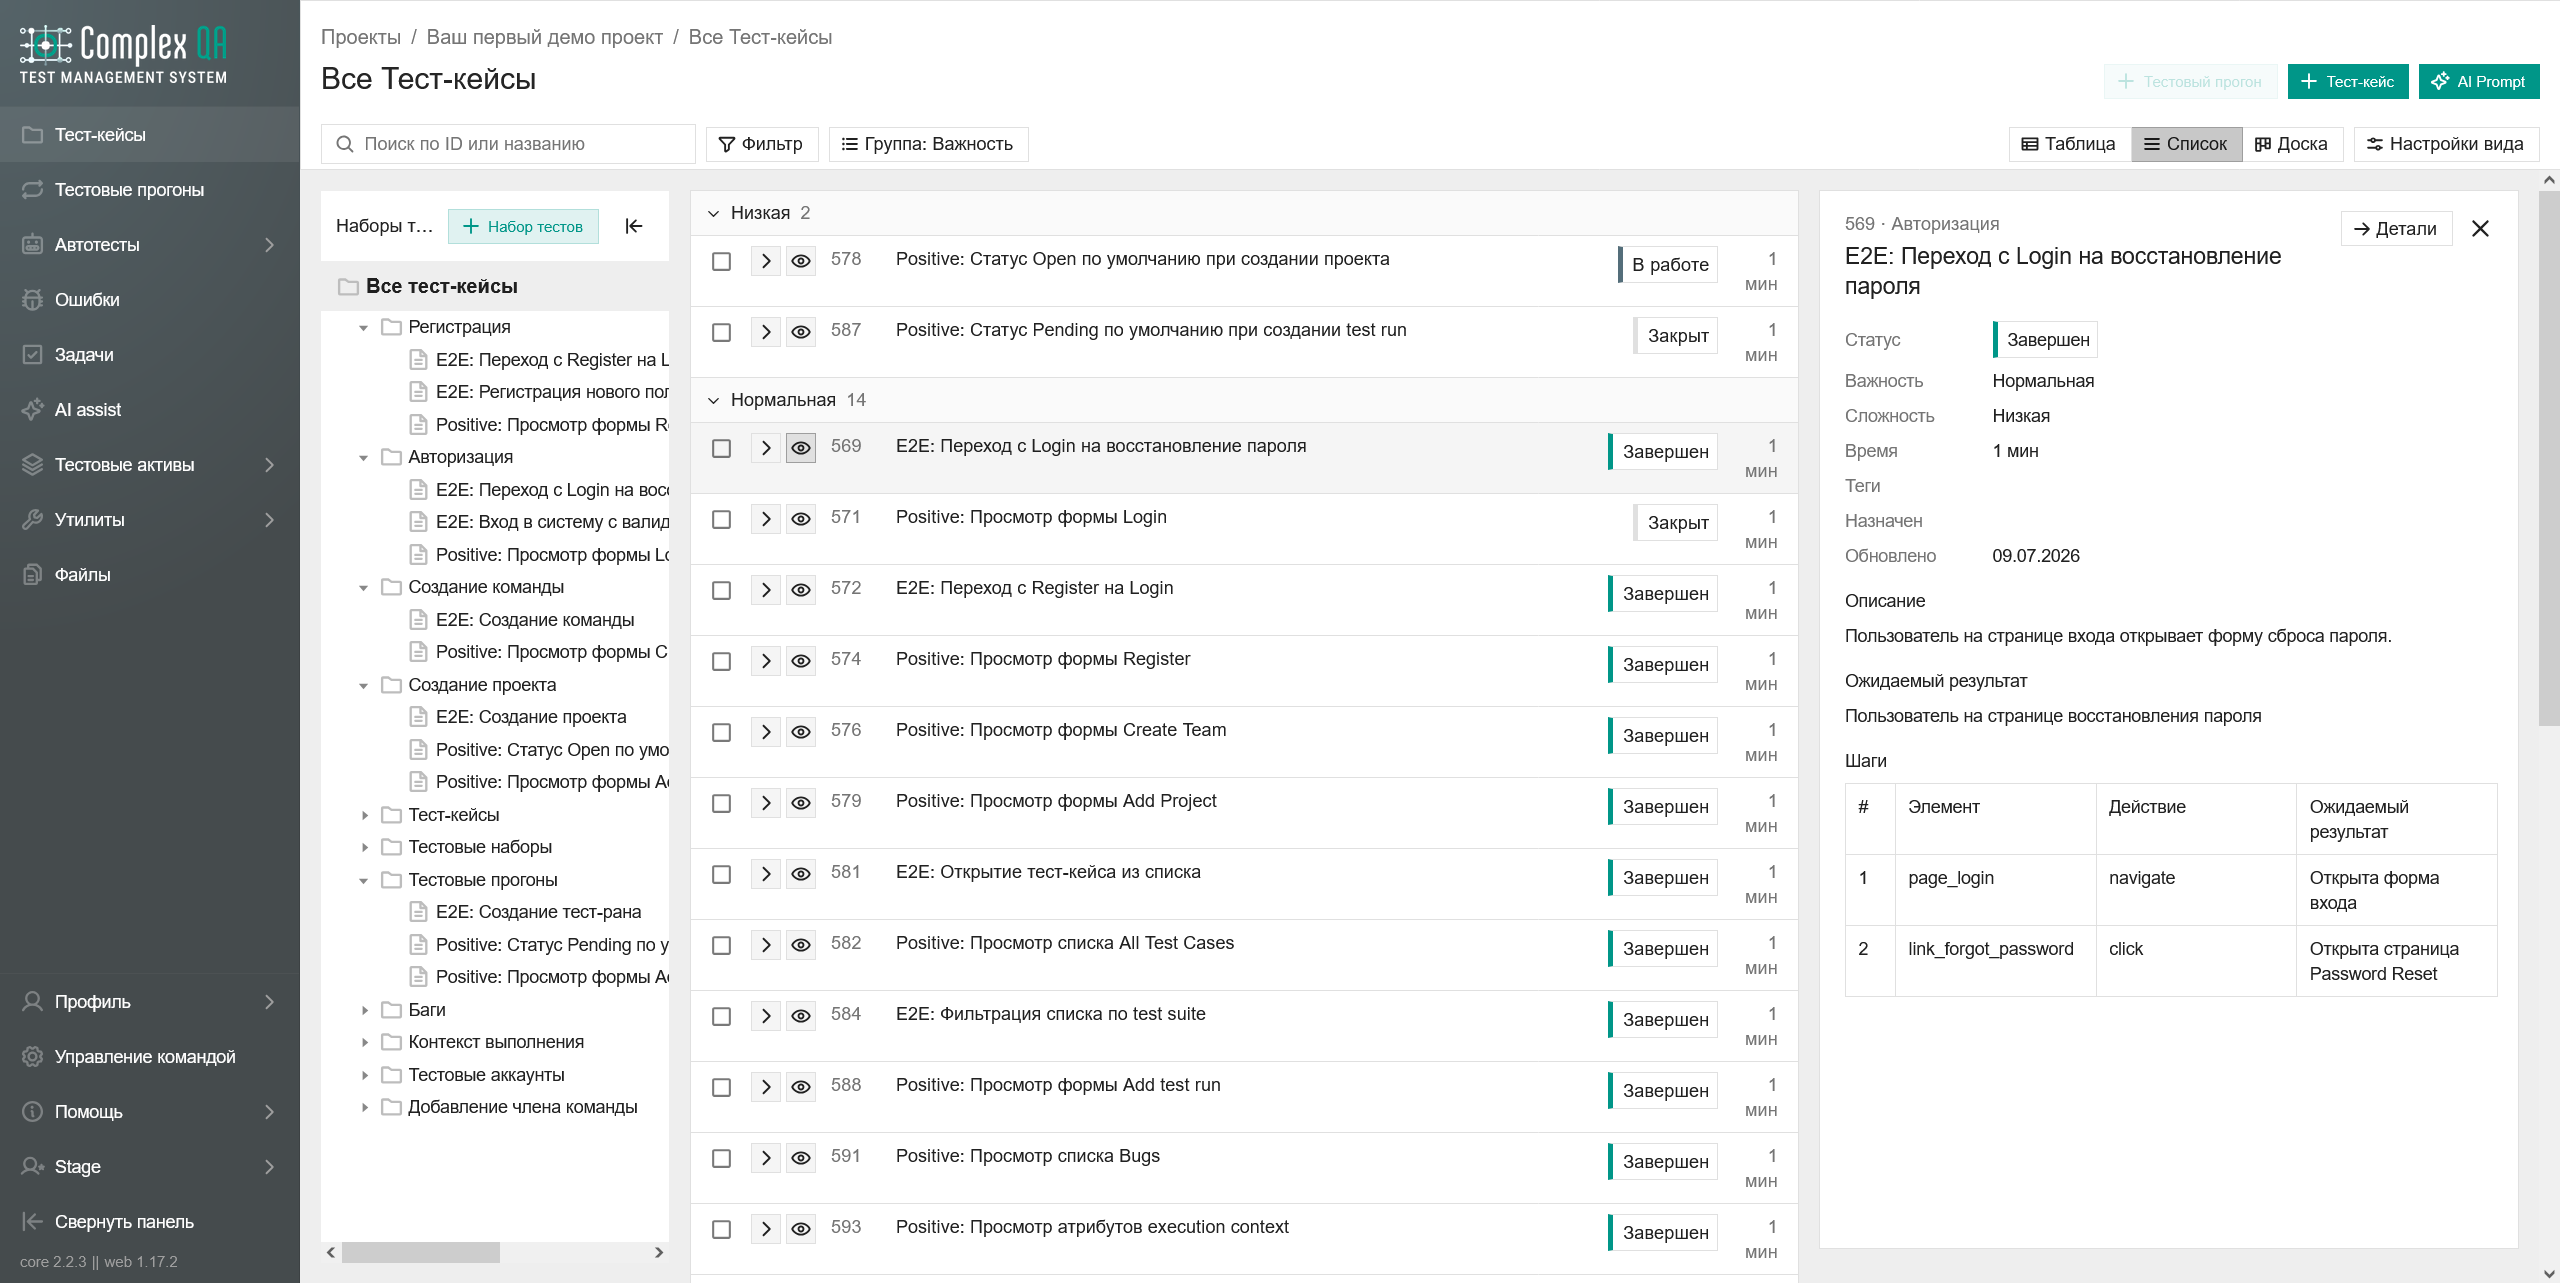This screenshot has height=1283, width=2560.
Task: Focus the search by ID or name field
Action: pos(508,144)
